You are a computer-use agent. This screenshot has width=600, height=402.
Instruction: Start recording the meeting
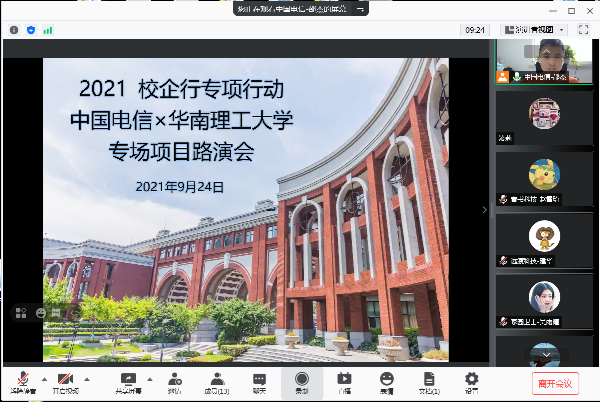302,380
